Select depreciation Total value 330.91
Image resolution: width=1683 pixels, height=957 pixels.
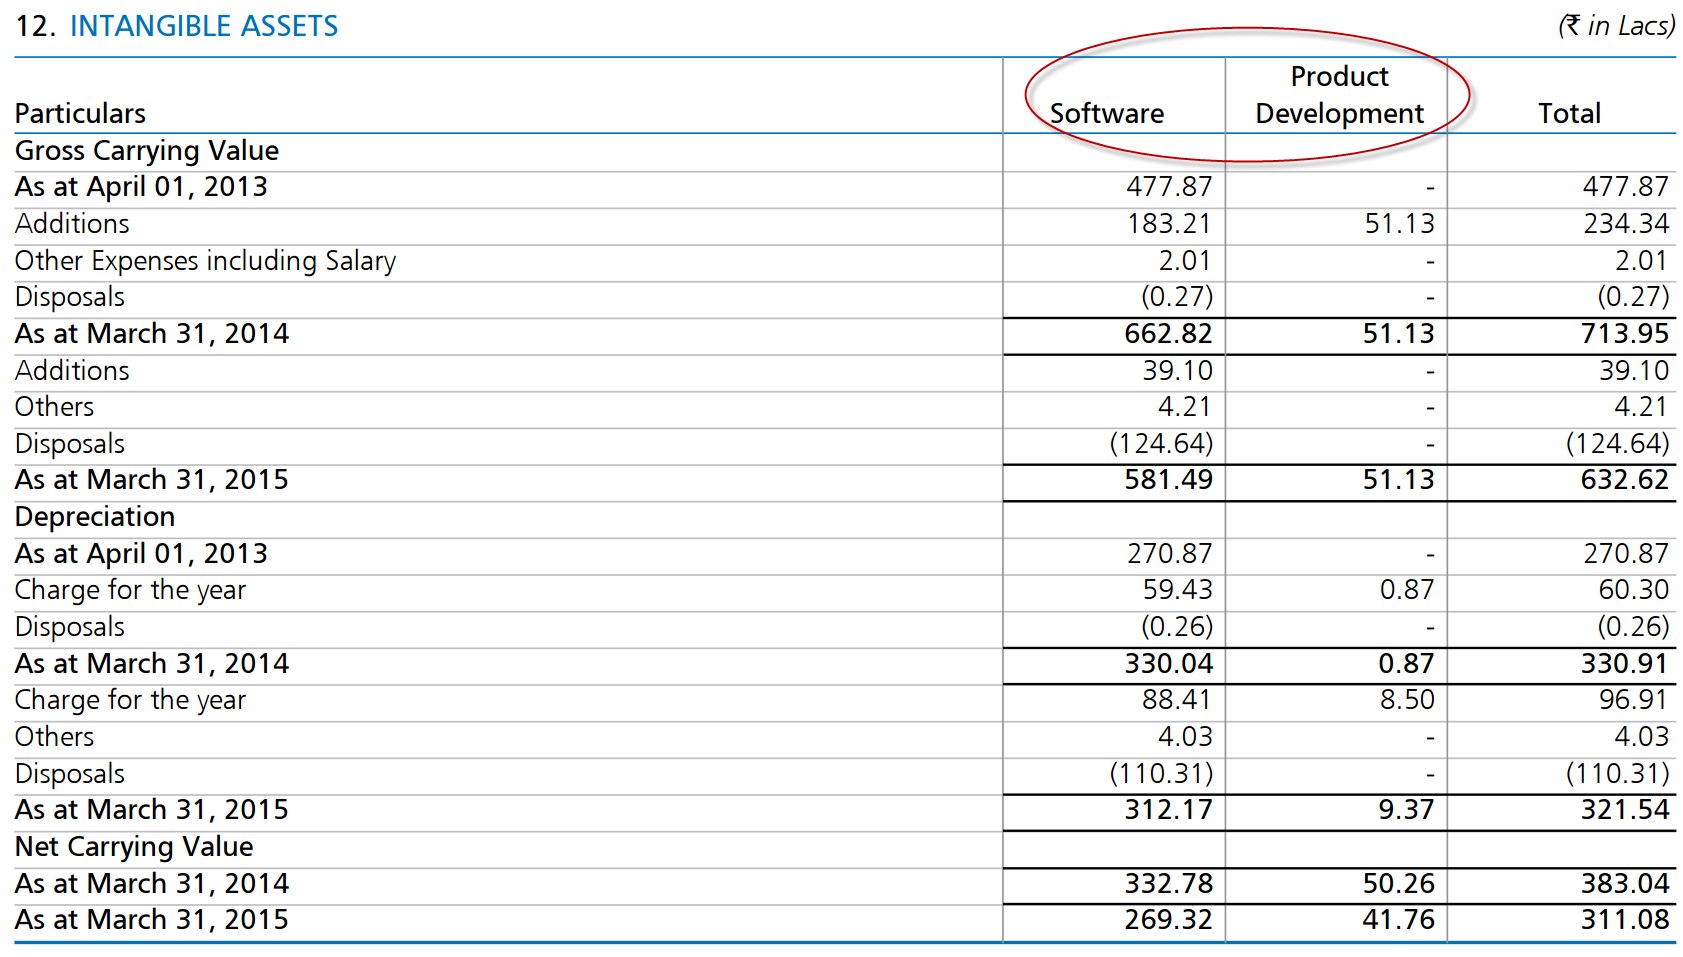(1625, 664)
